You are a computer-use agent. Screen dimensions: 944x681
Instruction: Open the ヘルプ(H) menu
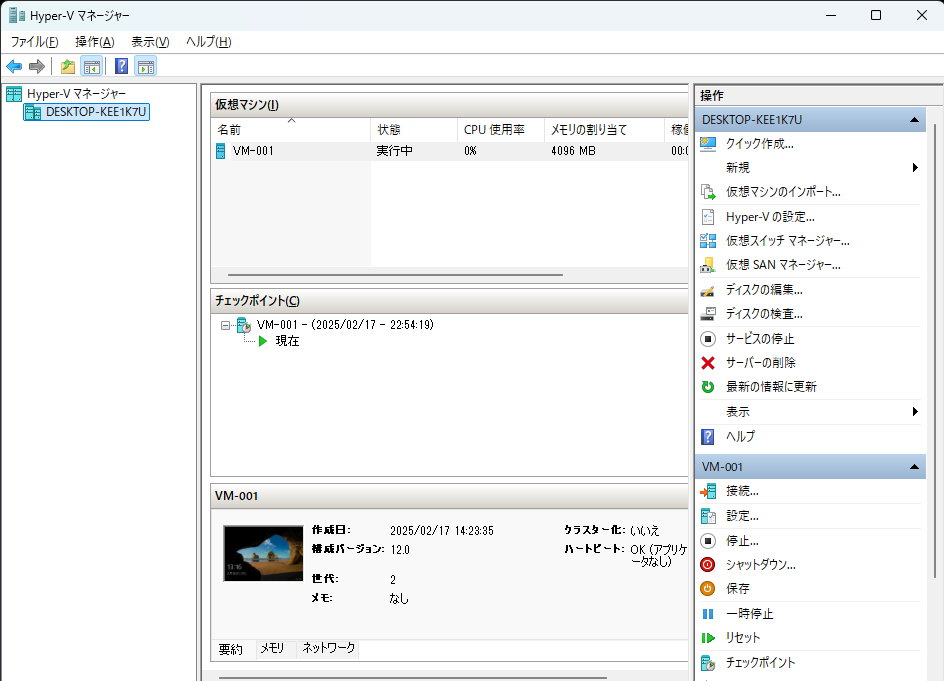pyautogui.click(x=208, y=42)
